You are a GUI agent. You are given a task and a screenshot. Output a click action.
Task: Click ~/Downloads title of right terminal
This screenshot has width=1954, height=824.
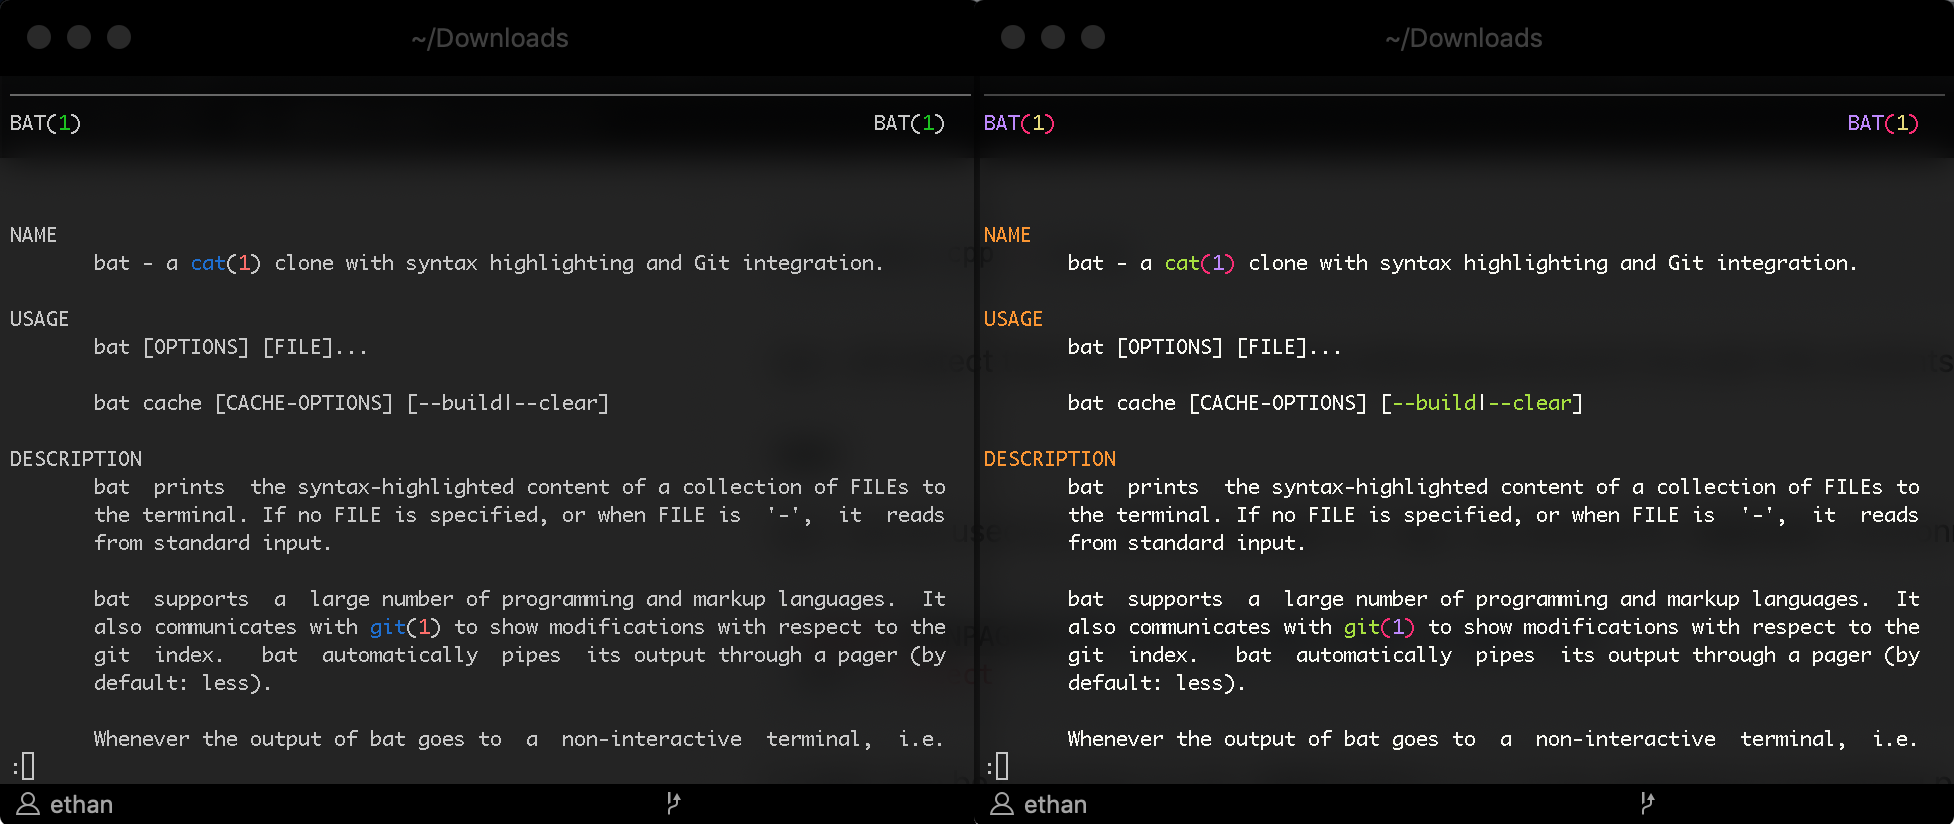point(1464,38)
